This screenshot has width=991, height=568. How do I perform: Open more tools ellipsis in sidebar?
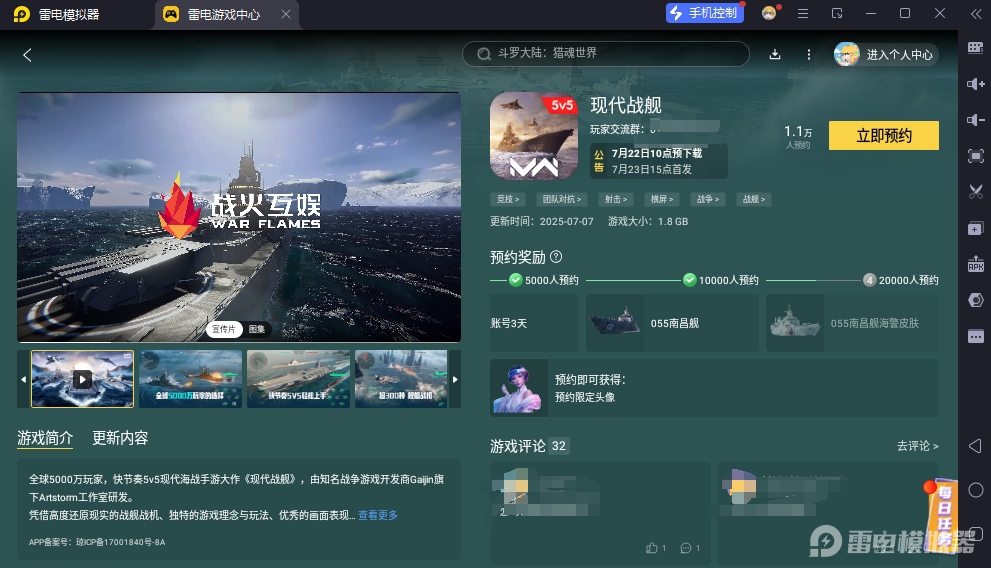click(975, 336)
